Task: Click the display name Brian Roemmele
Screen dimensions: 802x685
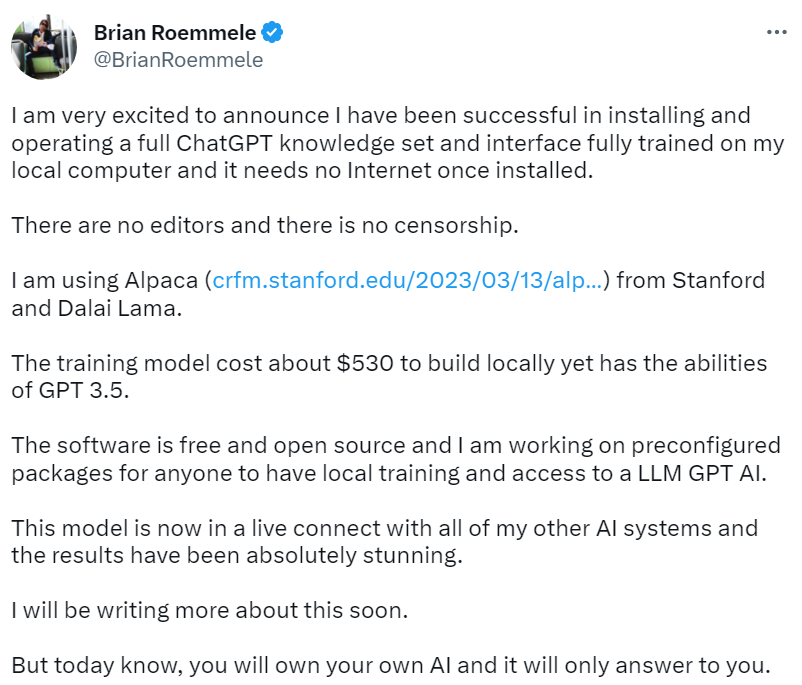Action: pos(174,33)
